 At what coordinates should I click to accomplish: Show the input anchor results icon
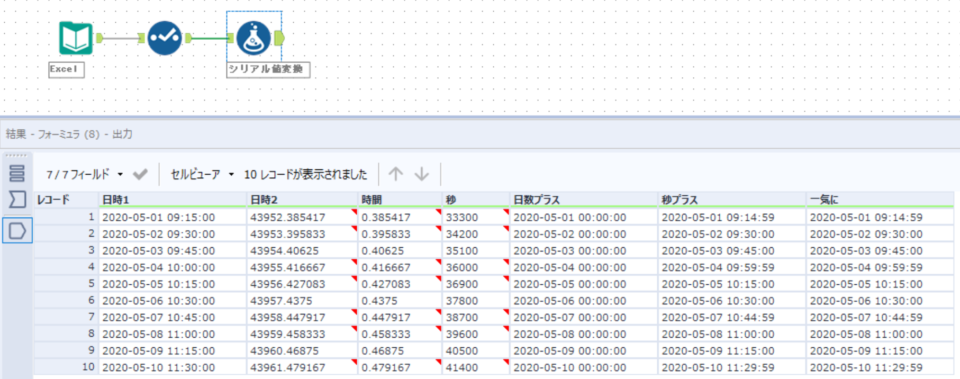pyautogui.click(x=17, y=199)
